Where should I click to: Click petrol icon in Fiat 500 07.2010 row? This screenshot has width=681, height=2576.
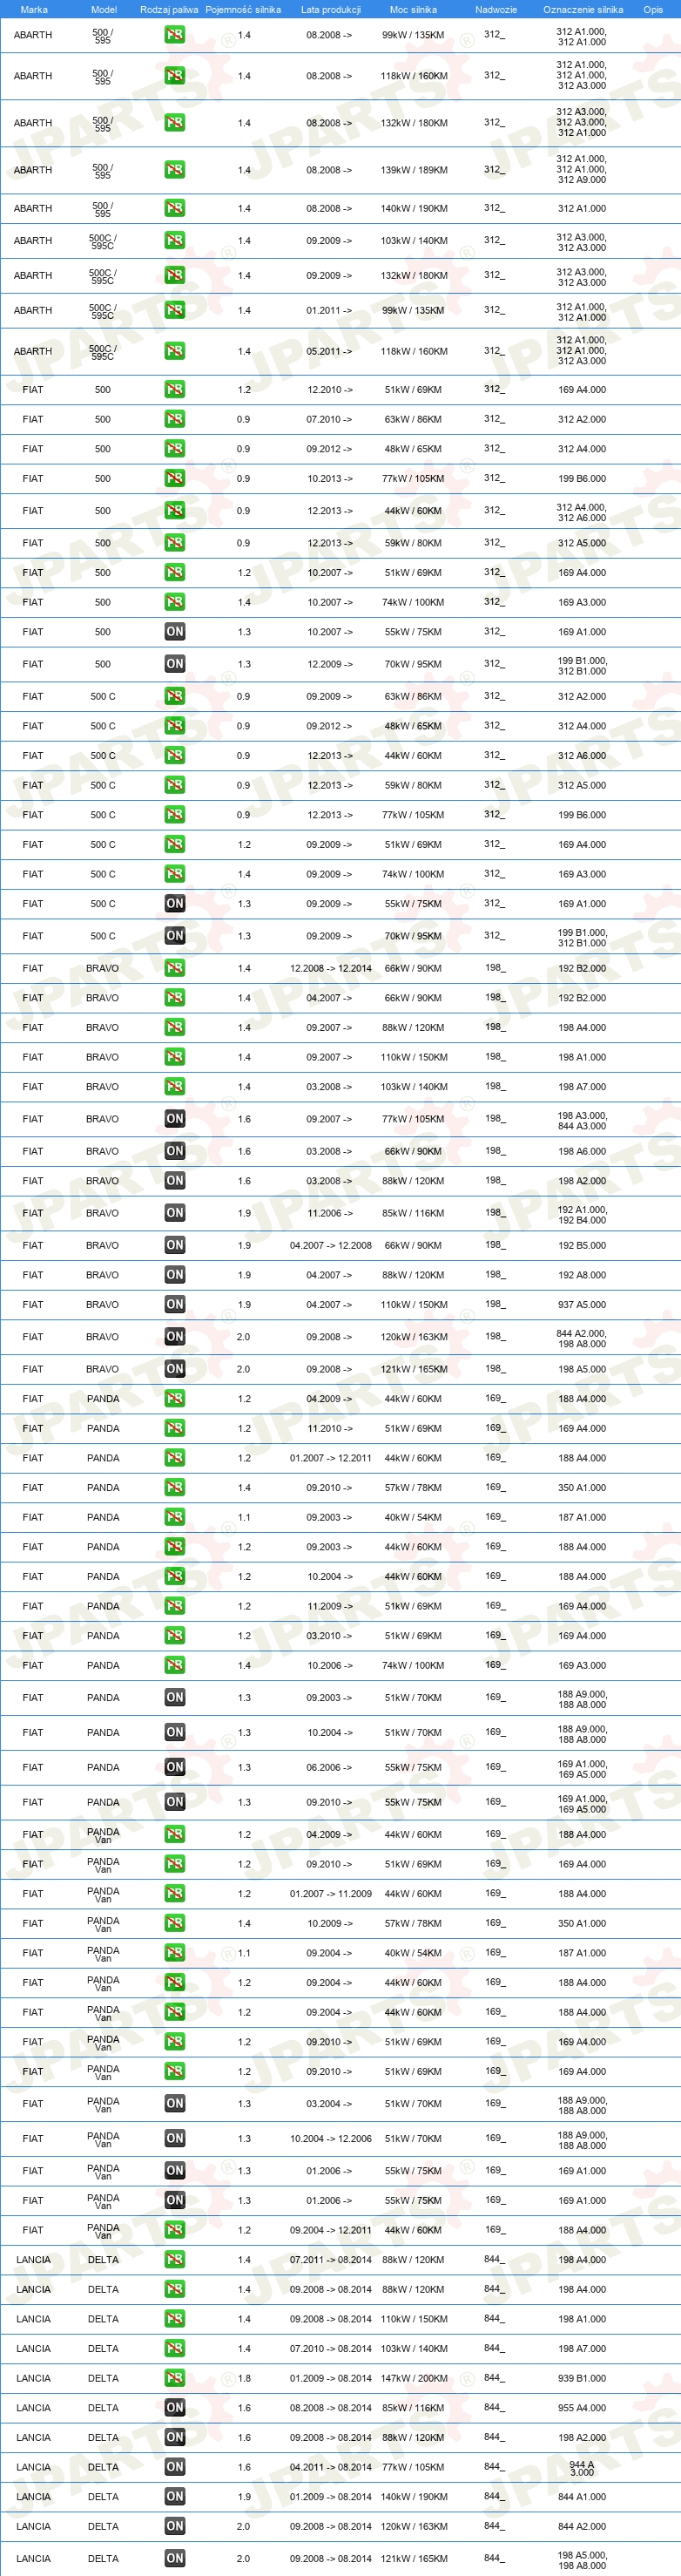pos(175,420)
